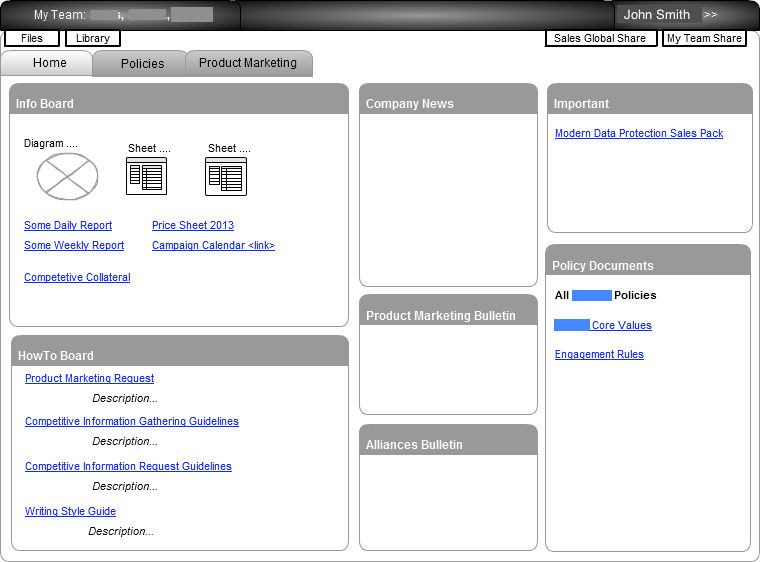Open the Competetive Collateral link
Image resolution: width=760 pixels, height=562 pixels.
point(77,278)
